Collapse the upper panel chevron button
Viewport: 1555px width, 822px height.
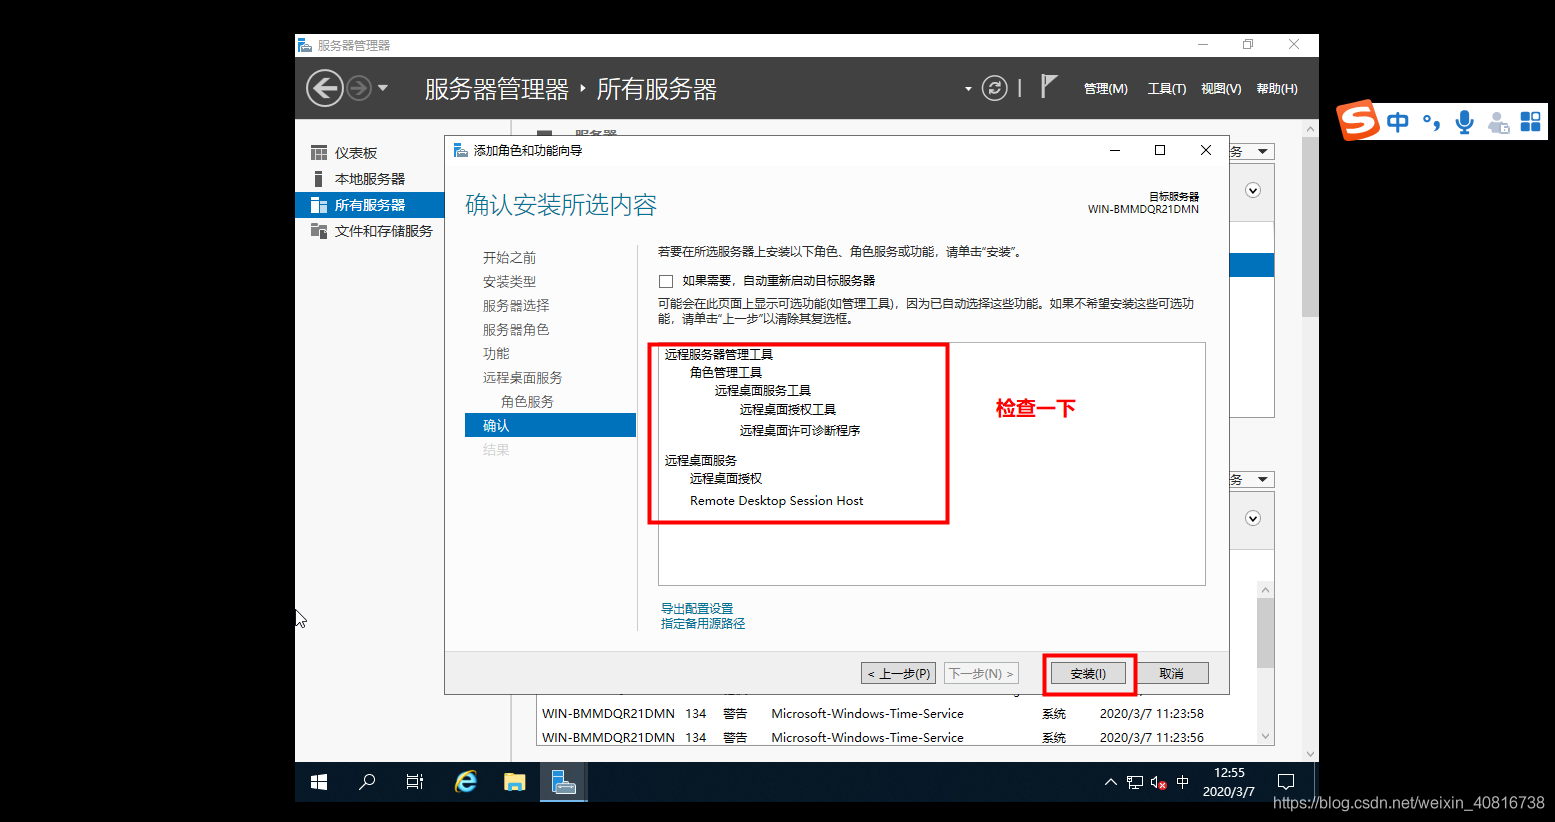pyautogui.click(x=1253, y=190)
